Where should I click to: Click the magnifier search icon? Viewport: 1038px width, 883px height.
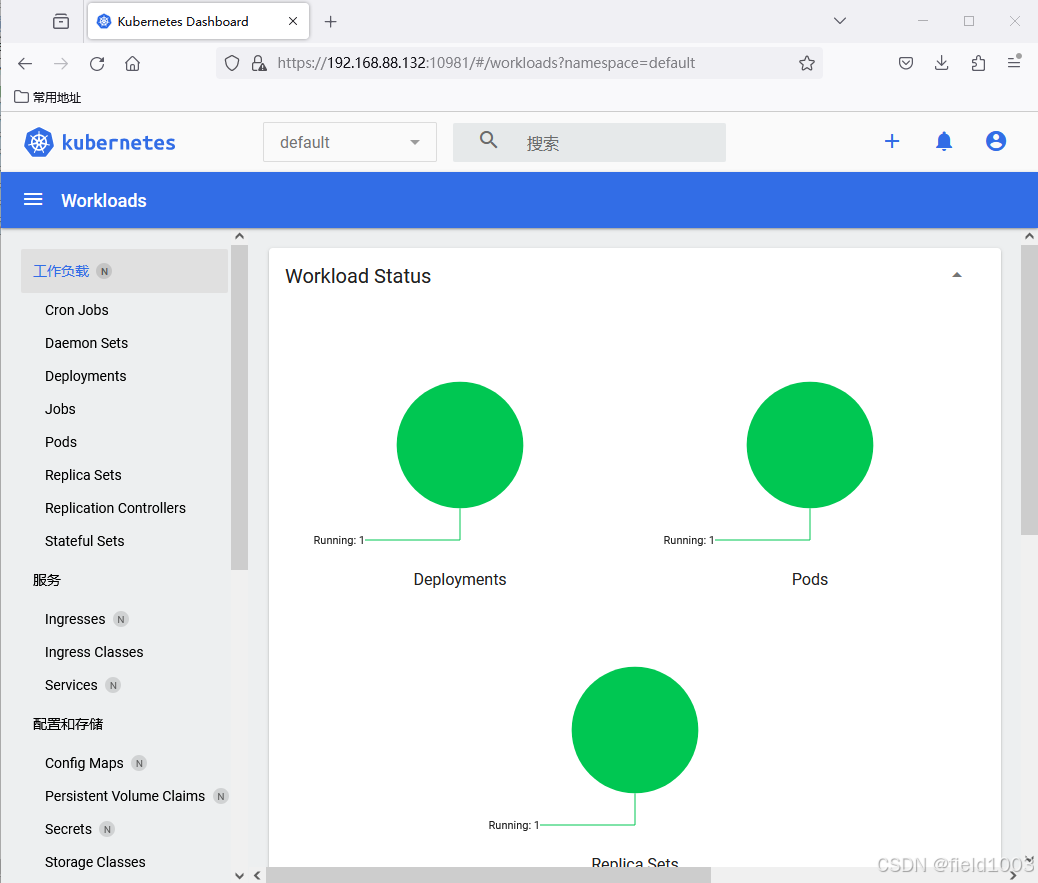click(489, 140)
